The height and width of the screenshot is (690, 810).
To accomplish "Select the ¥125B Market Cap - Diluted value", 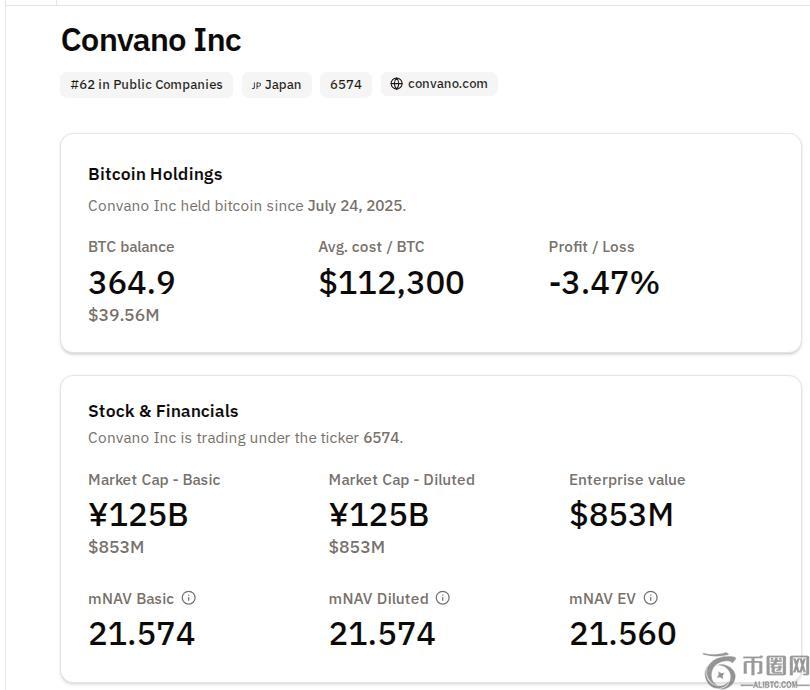I will coord(379,515).
